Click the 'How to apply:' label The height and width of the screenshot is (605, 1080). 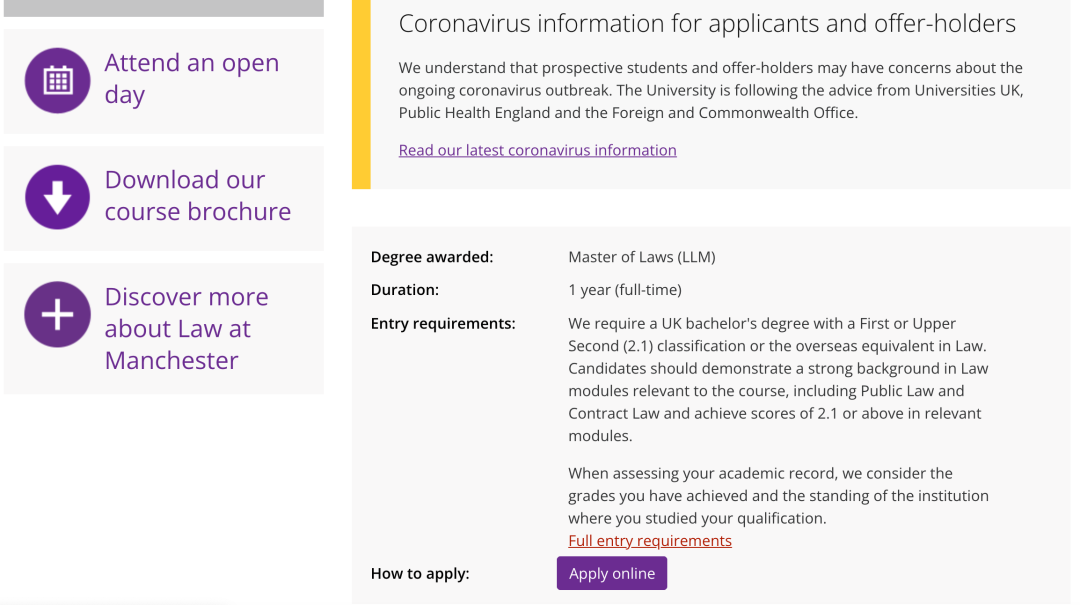420,574
